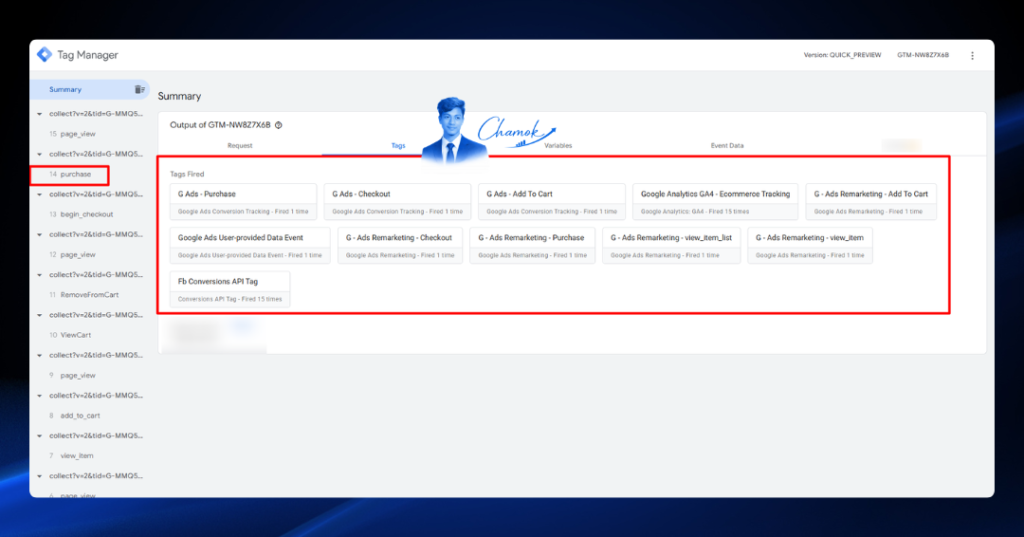
Task: Click the help icon next to Output of GTM-NW8Z7X6B
Action: [x=278, y=125]
